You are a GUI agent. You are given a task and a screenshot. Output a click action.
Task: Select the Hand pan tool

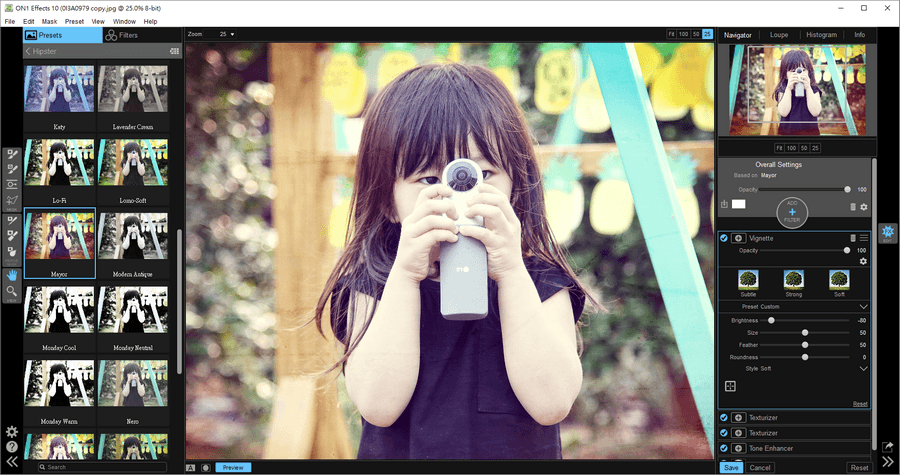(12, 276)
